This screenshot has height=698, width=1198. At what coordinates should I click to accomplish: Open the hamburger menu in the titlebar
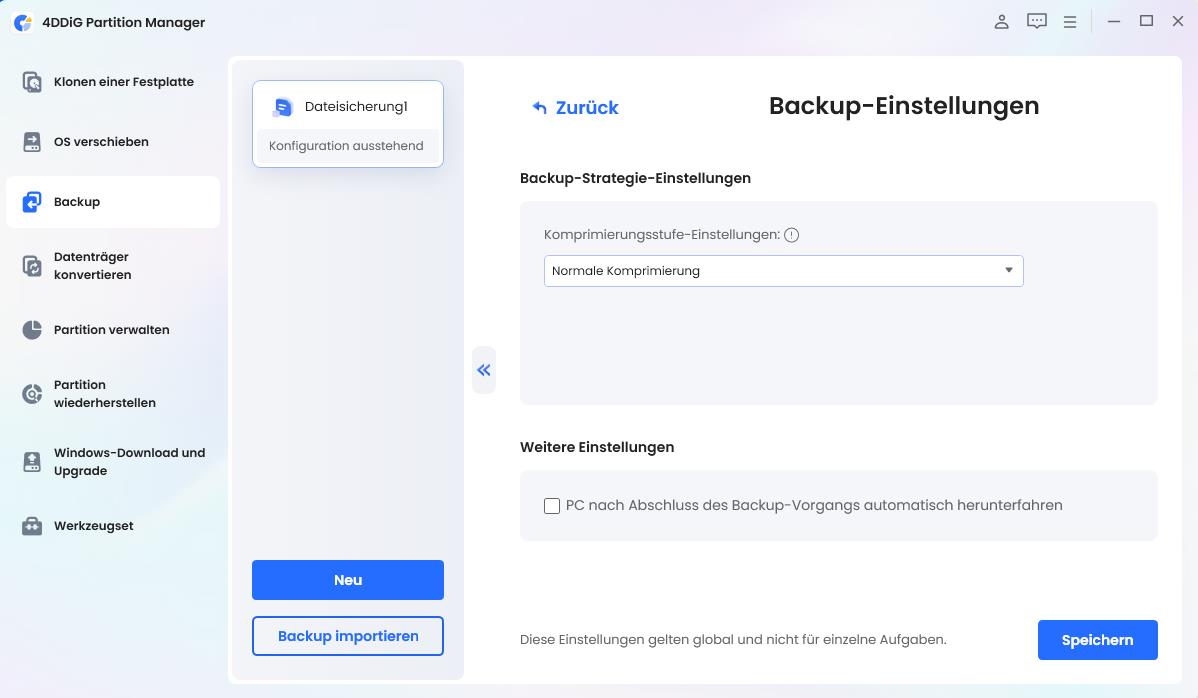coord(1070,21)
